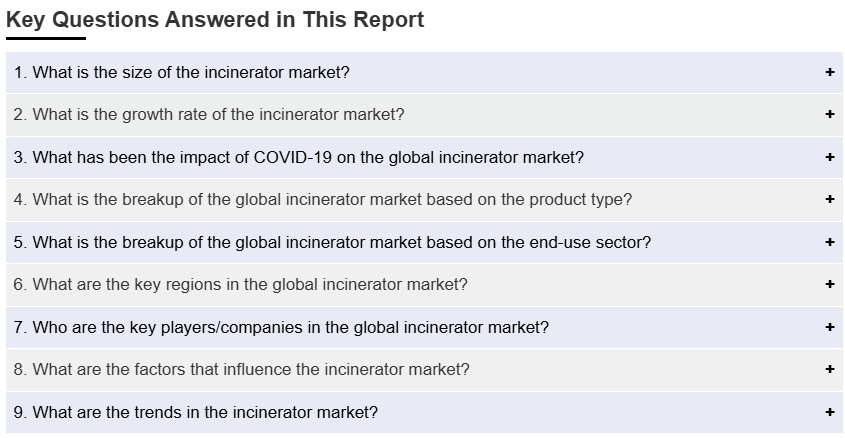
Task: Expand question 4 on product type breakup
Action: pos(424,200)
